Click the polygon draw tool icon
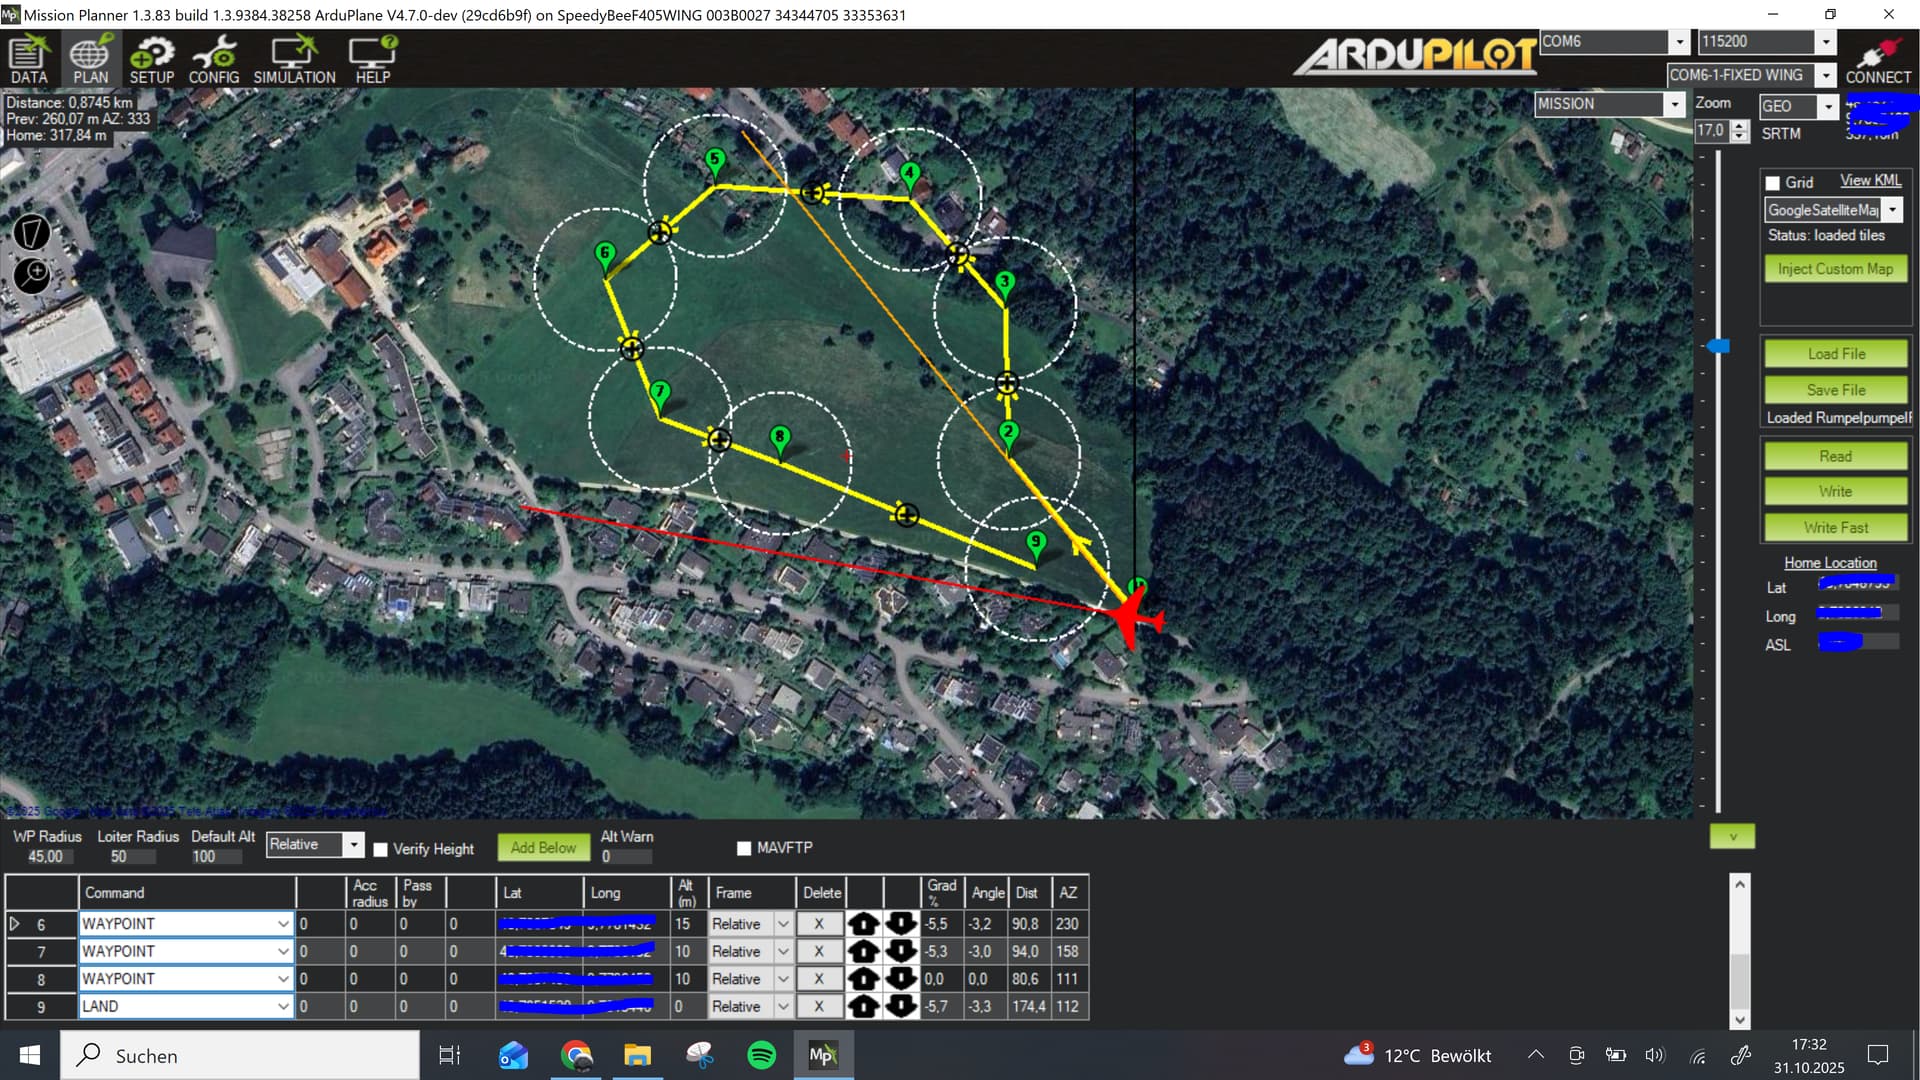This screenshot has height=1080, width=1920. 32,233
